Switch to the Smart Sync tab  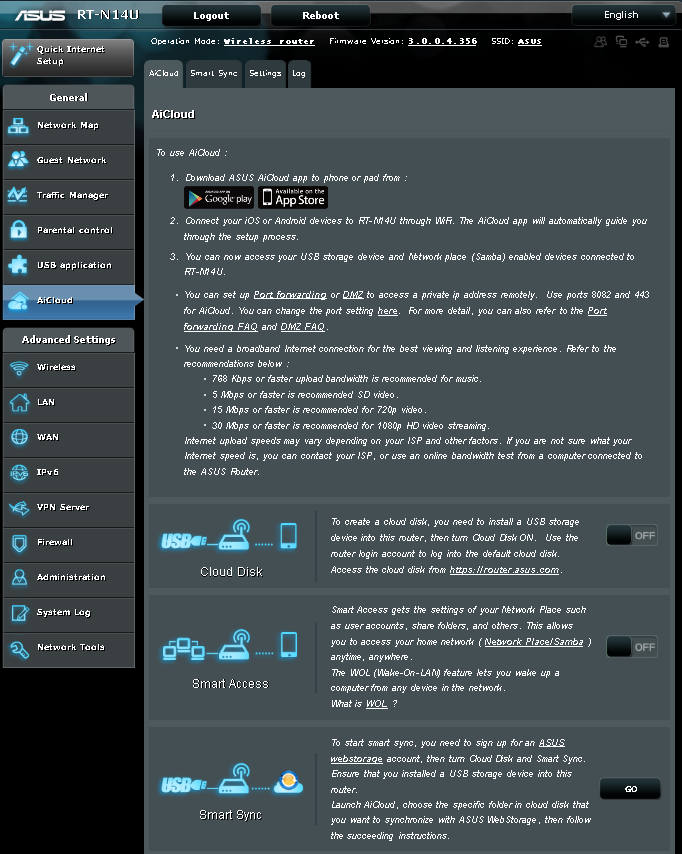214,74
